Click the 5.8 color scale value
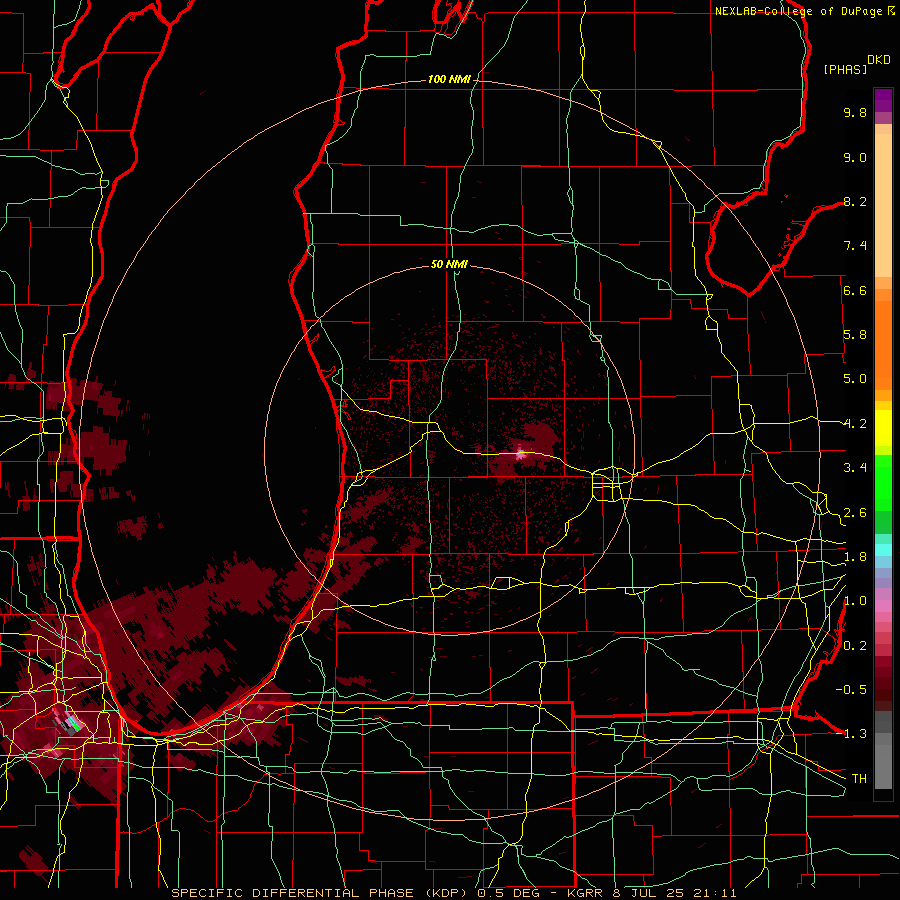The height and width of the screenshot is (900, 900). [x=855, y=335]
